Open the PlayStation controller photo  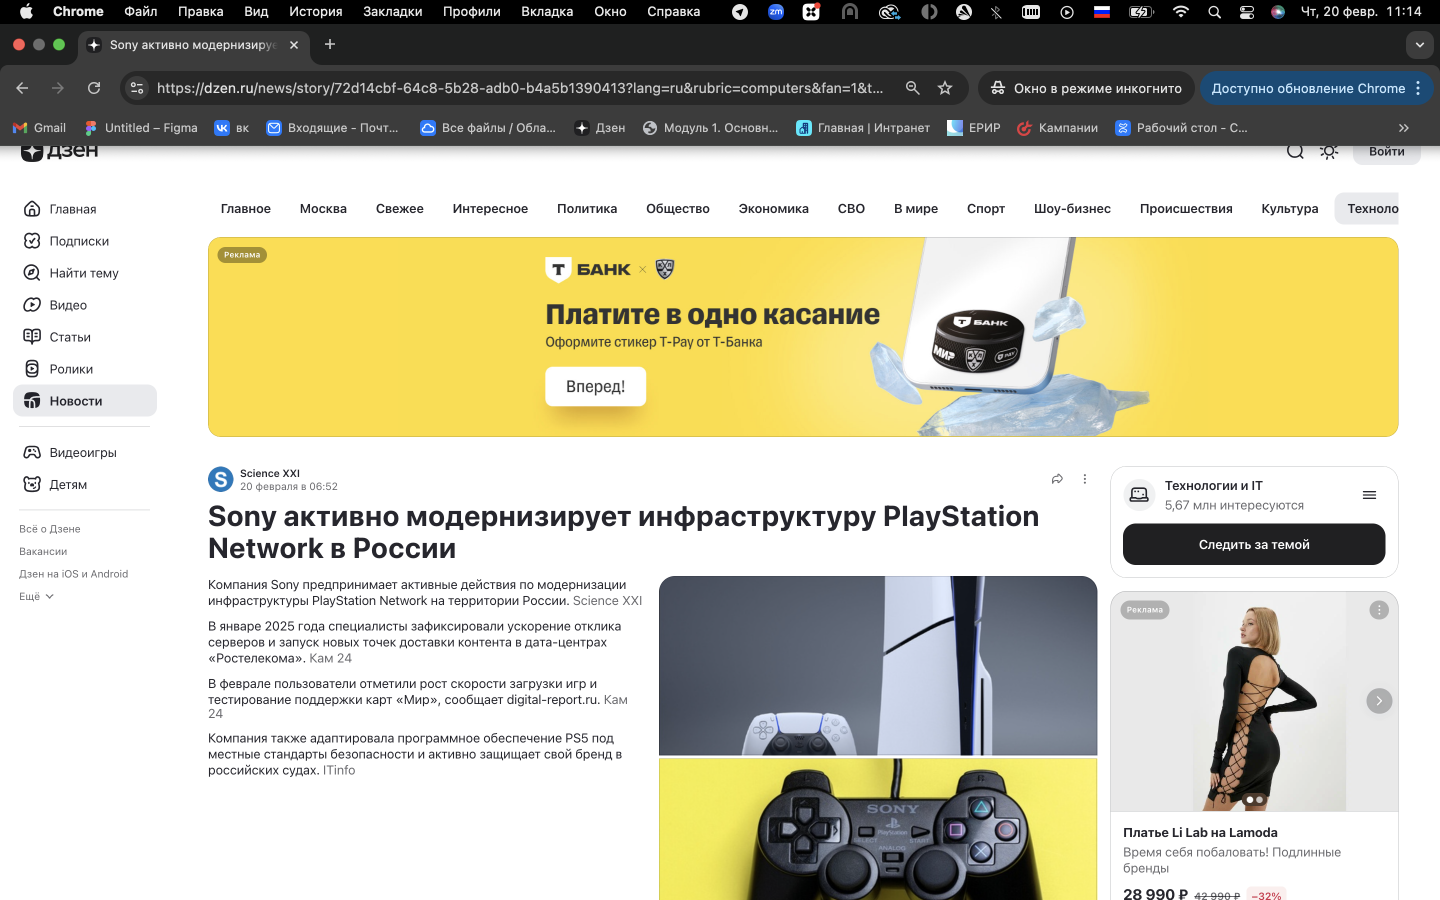pyautogui.click(x=878, y=829)
